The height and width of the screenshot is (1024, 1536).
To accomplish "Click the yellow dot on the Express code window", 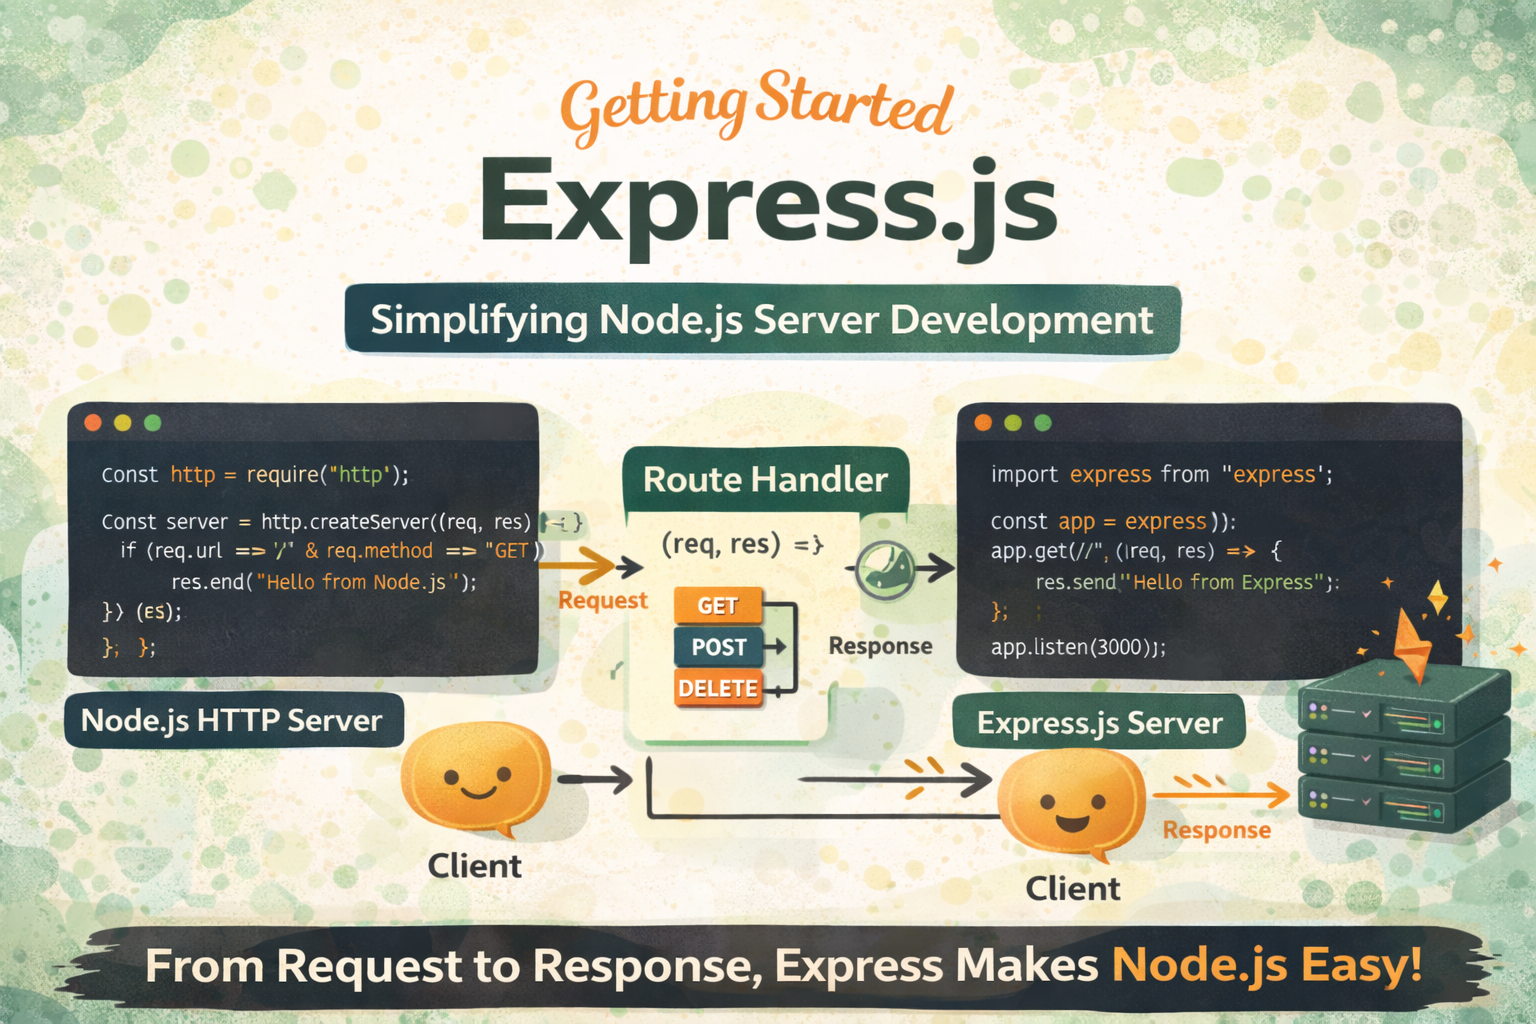I will [x=1013, y=422].
